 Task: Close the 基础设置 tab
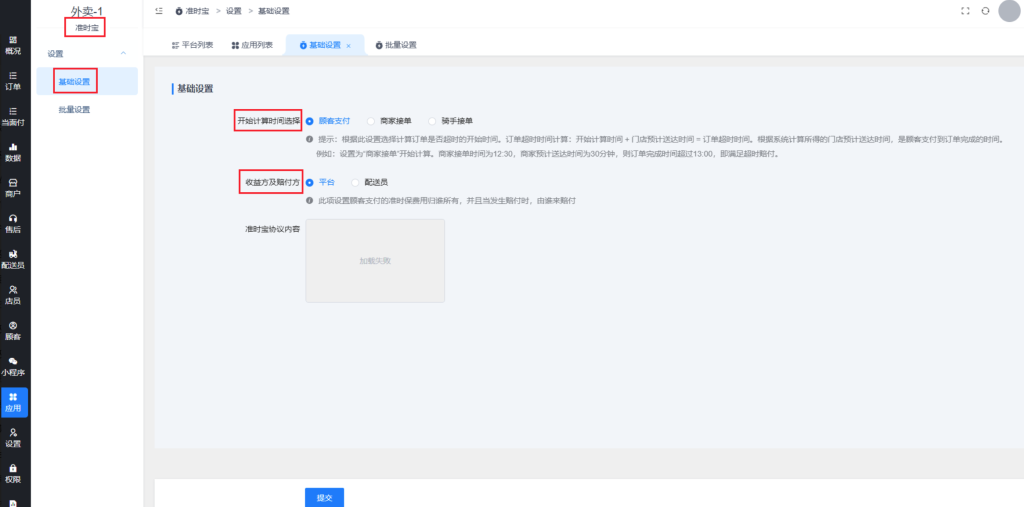point(349,46)
